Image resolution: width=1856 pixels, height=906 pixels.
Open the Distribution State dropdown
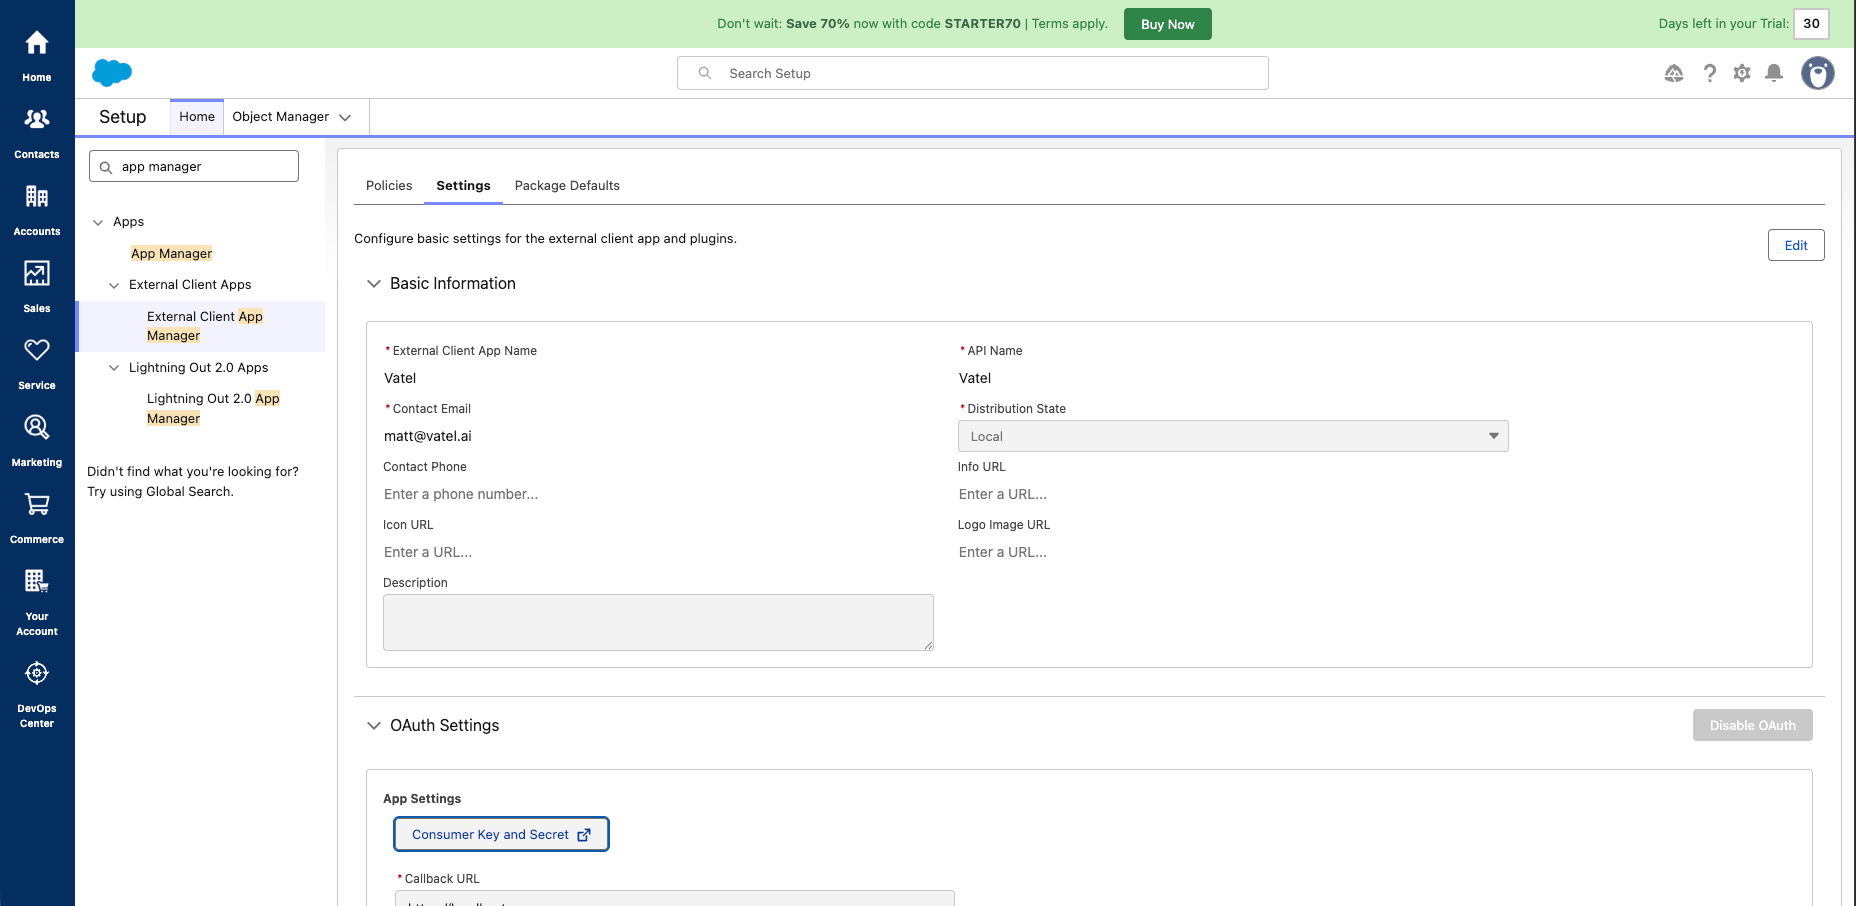(x=1233, y=436)
